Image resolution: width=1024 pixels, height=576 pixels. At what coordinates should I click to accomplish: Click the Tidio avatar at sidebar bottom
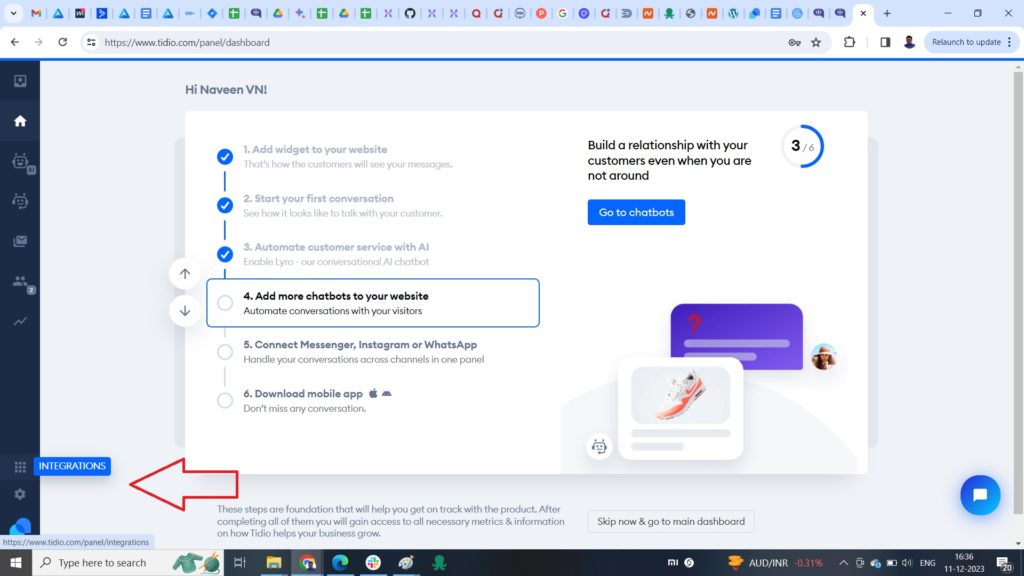click(x=20, y=526)
